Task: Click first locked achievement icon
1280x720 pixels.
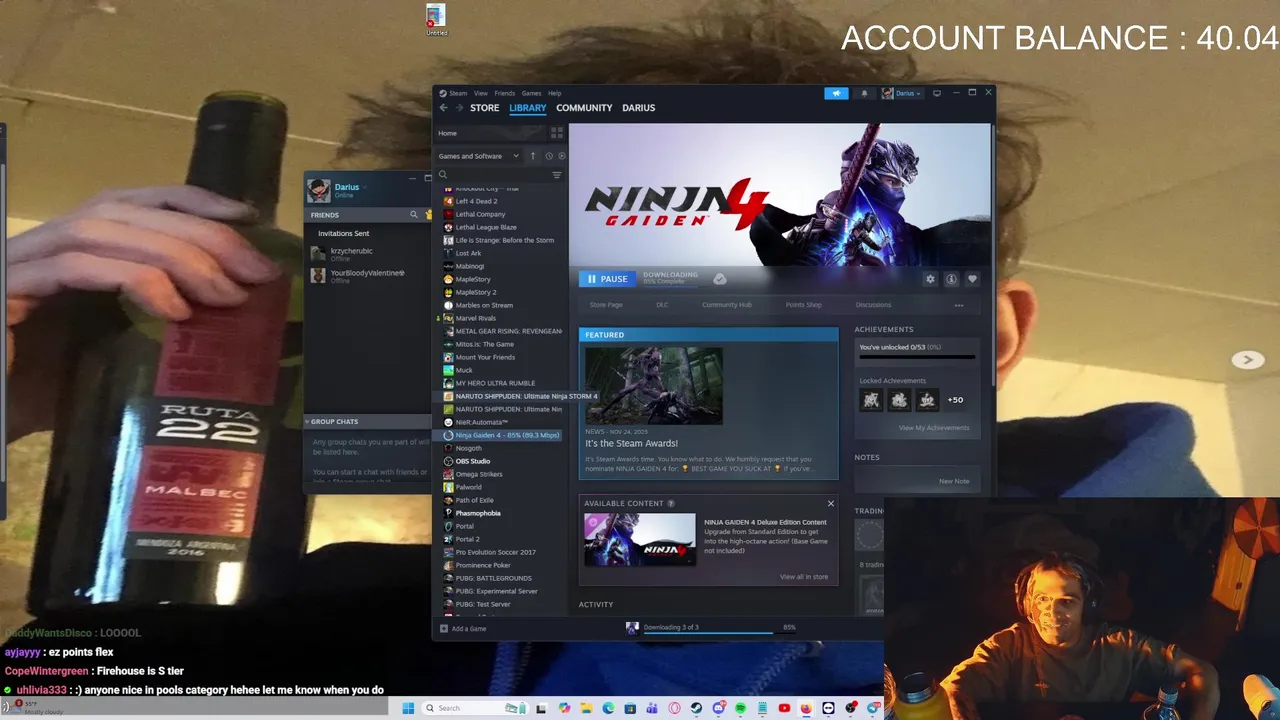Action: (x=872, y=400)
